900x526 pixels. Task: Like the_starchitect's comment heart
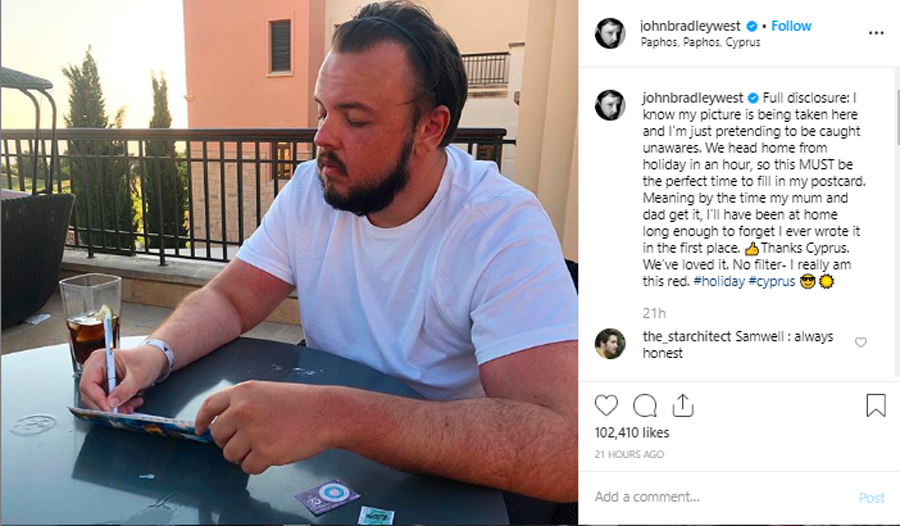(860, 342)
